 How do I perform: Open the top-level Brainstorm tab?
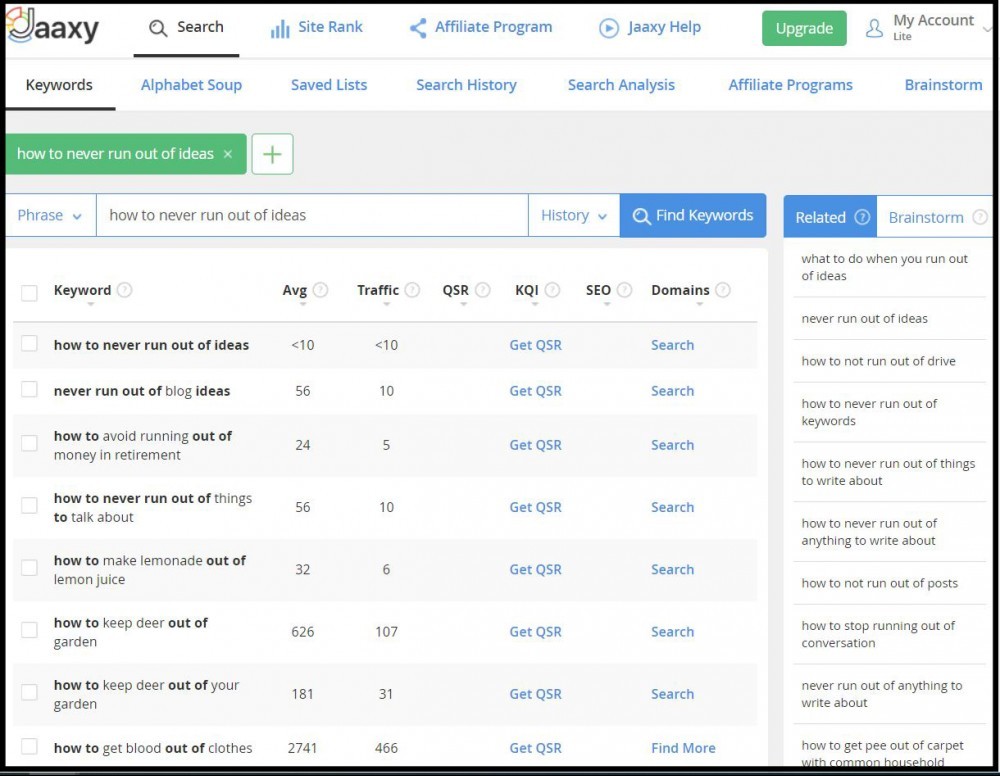pyautogui.click(x=943, y=85)
